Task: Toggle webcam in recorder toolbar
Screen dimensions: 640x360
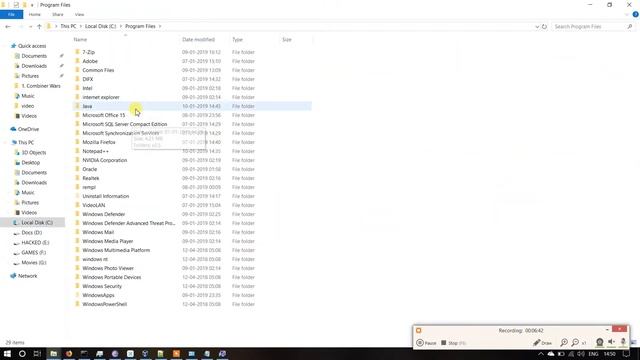Action: 600,342
